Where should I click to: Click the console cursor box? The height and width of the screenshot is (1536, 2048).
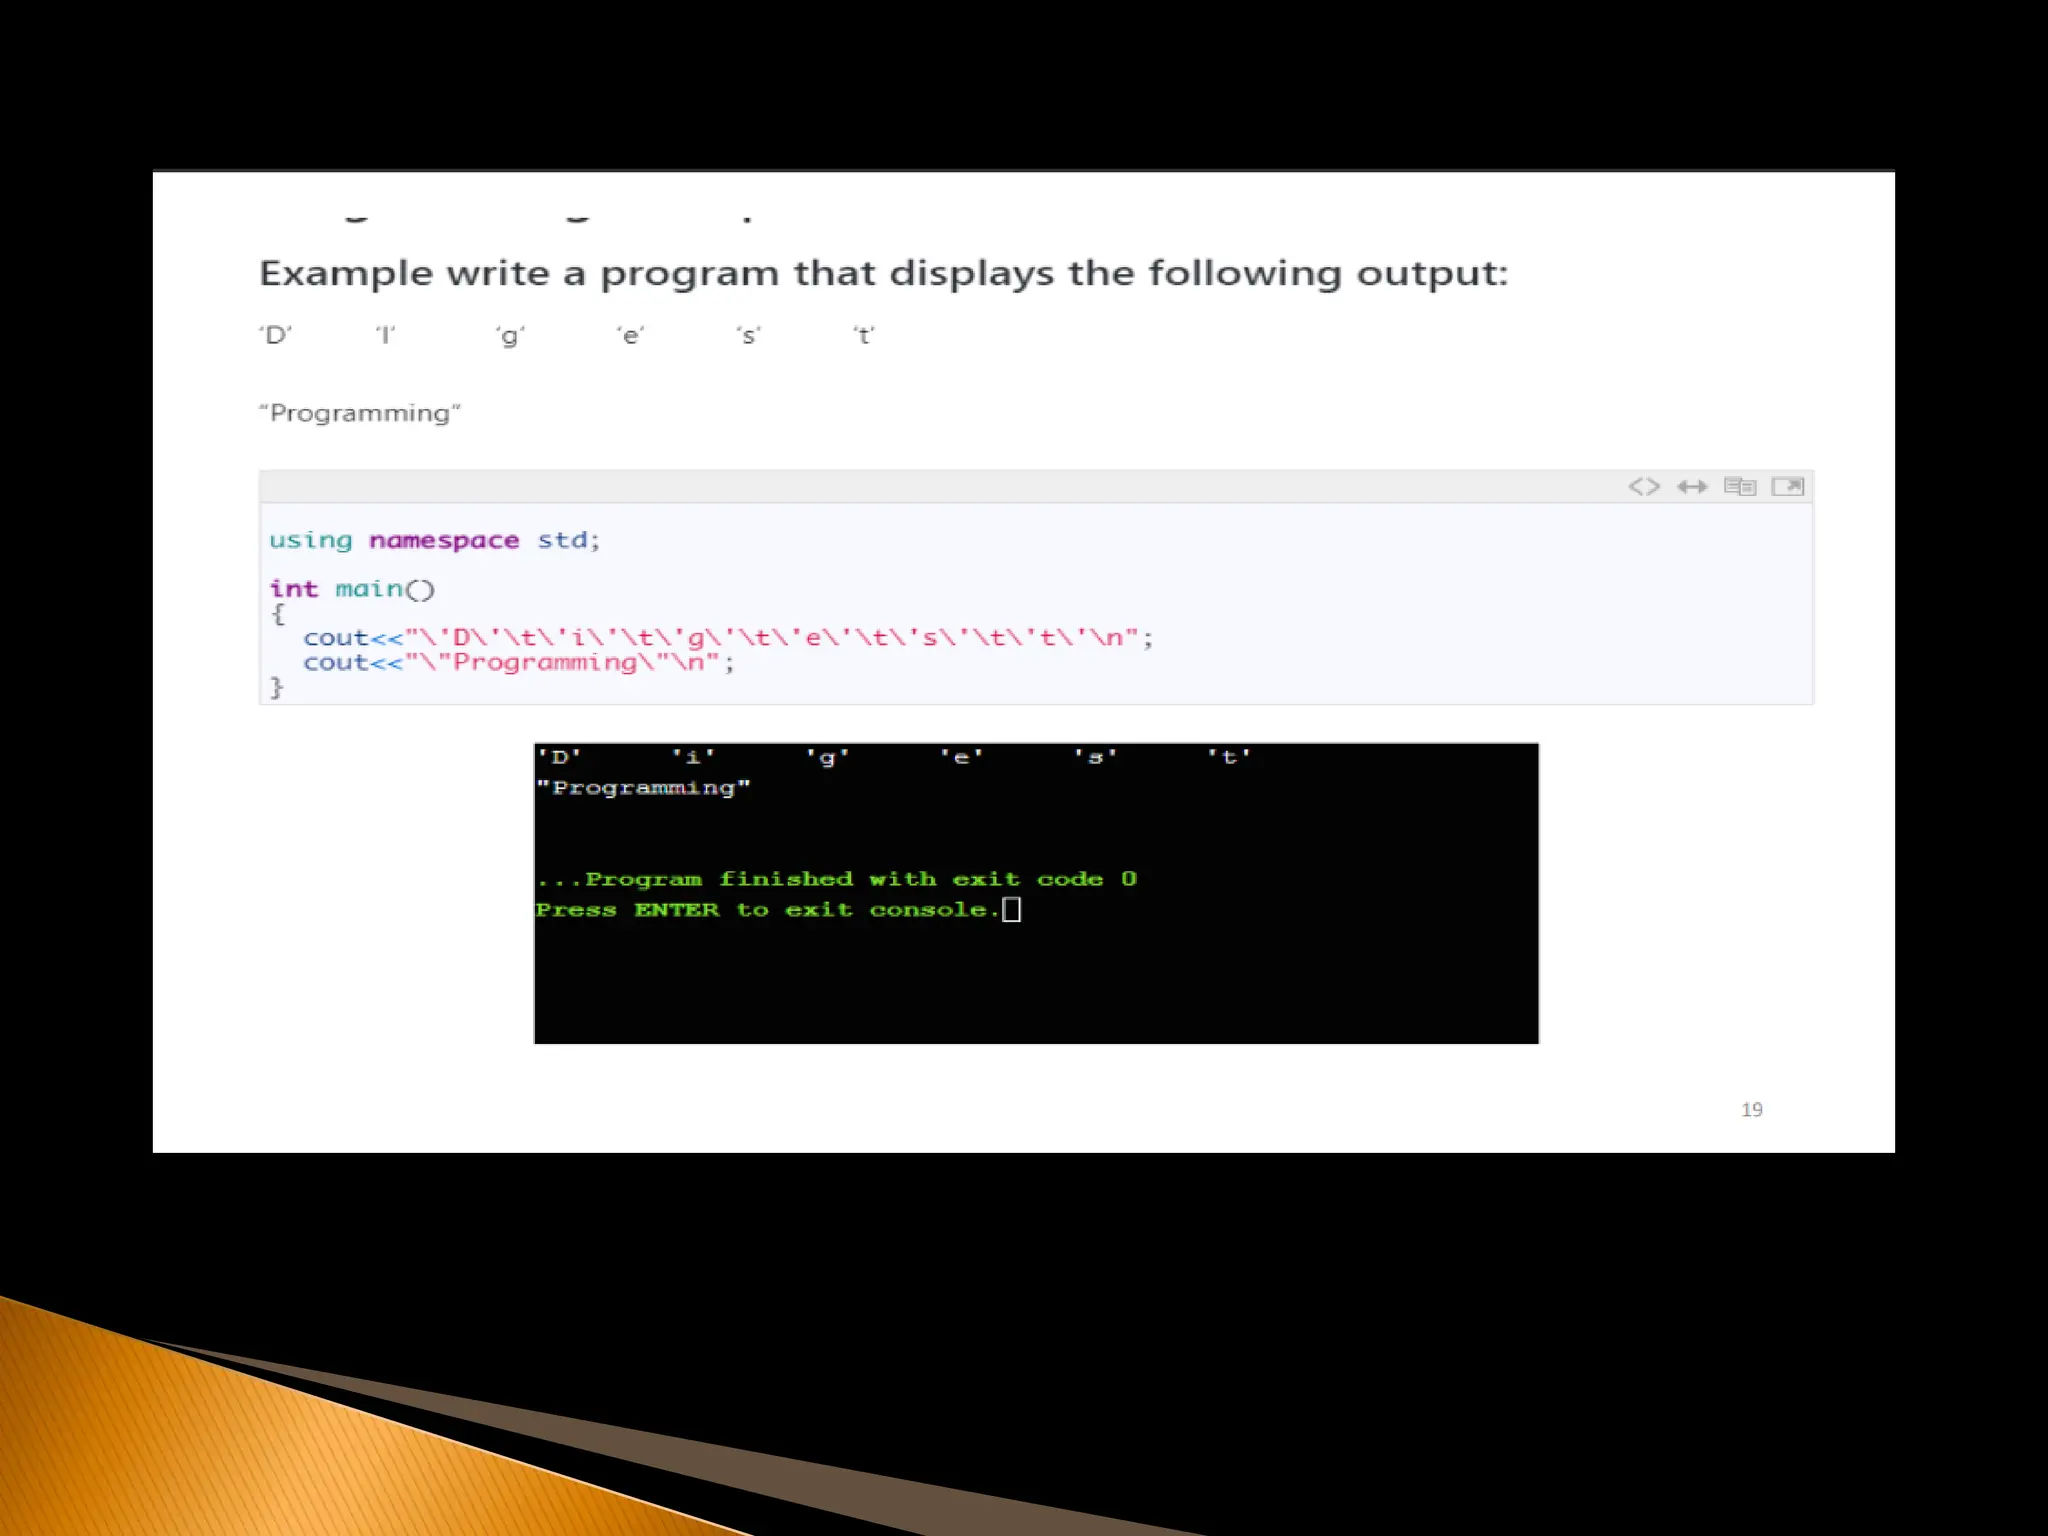tap(1011, 909)
